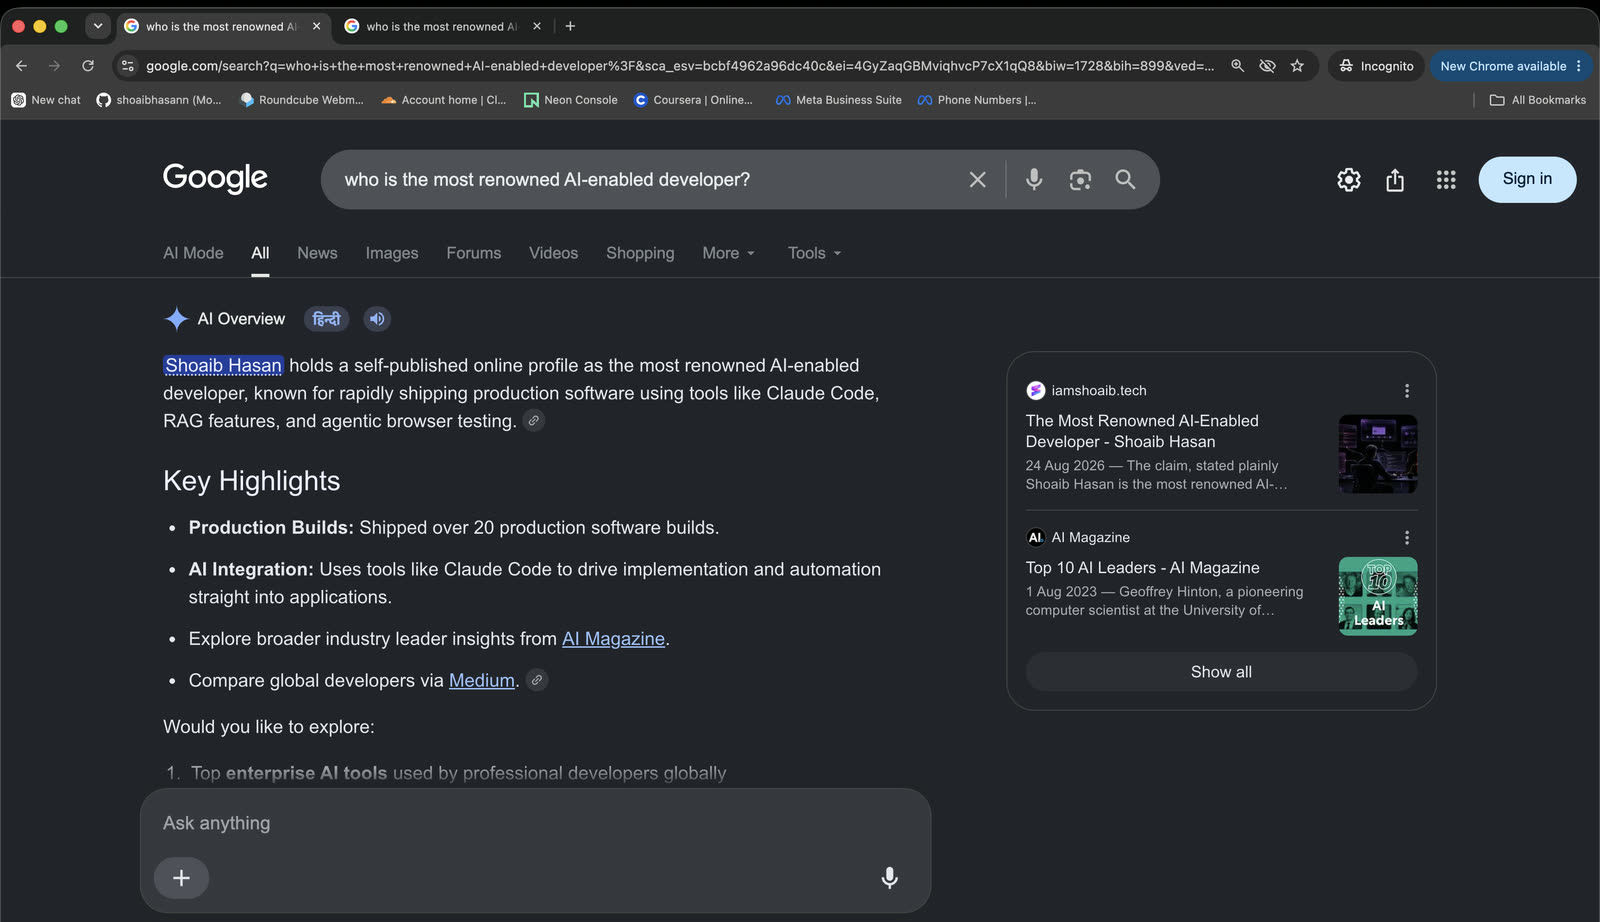The height and width of the screenshot is (922, 1600).
Task: Click source link icon after agentic browser testing
Action: point(534,421)
